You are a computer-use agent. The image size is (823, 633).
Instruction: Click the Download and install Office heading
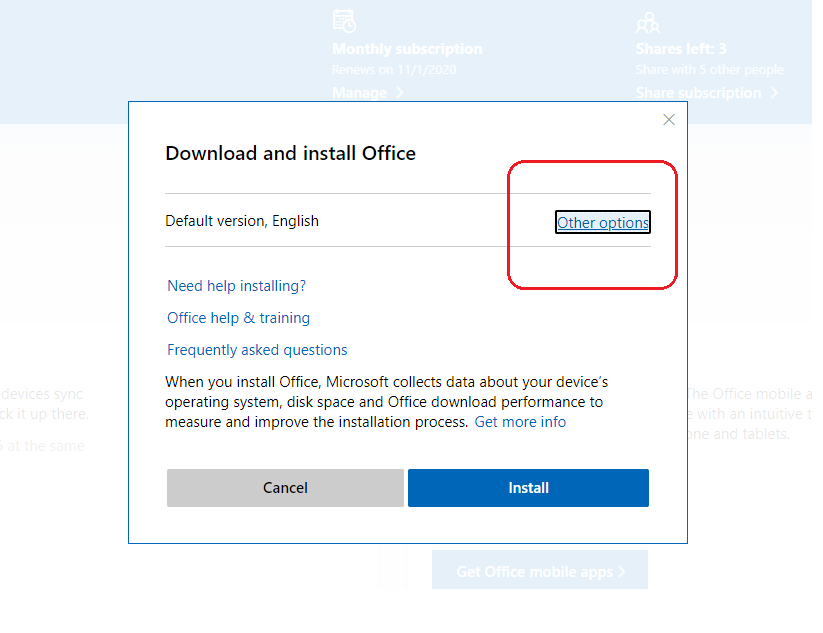coord(290,153)
